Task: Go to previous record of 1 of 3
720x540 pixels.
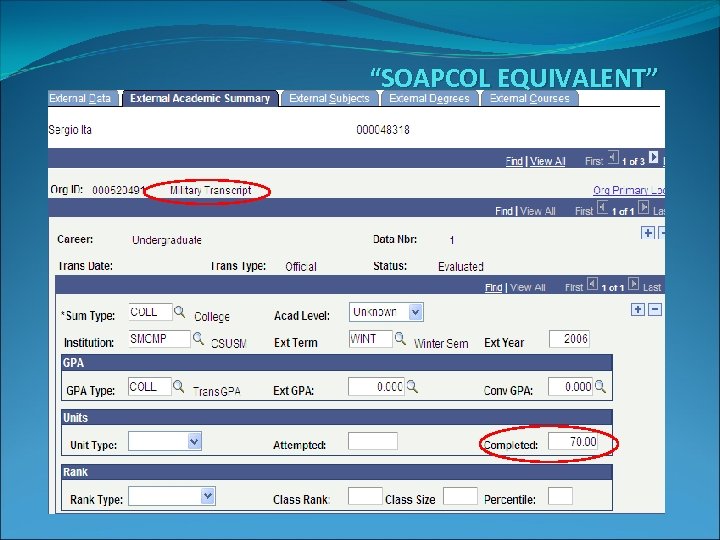Action: (613, 158)
